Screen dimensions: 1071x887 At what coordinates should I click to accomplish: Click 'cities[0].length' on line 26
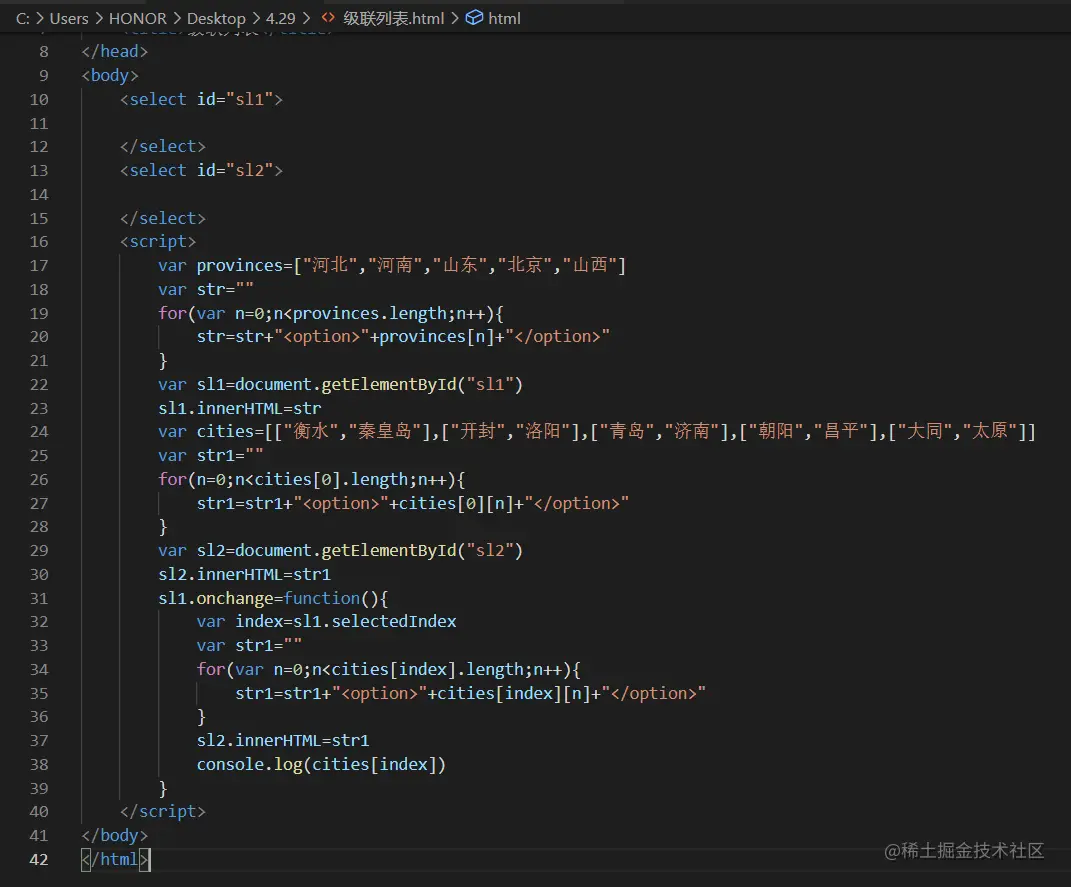coord(331,480)
